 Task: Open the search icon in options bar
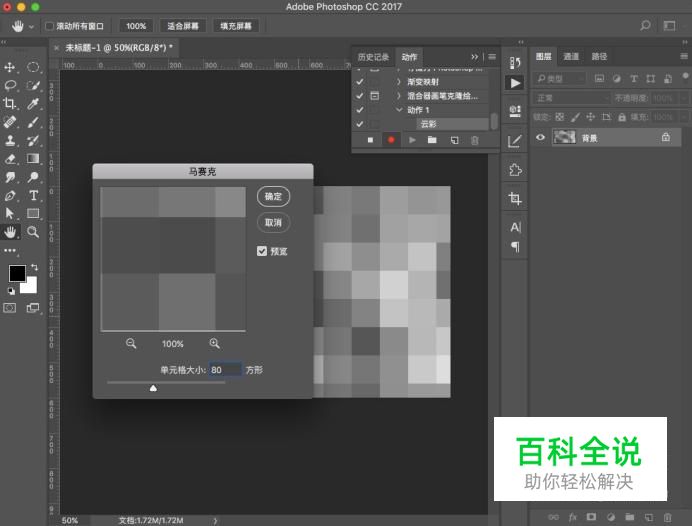(x=645, y=26)
